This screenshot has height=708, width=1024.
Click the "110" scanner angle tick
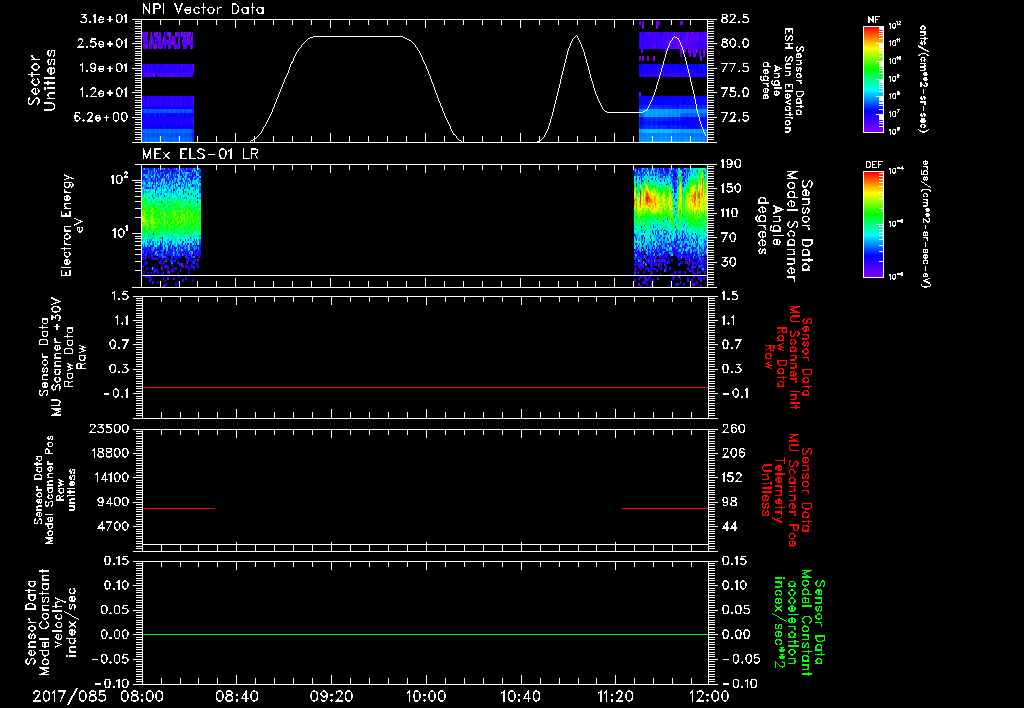(x=731, y=213)
